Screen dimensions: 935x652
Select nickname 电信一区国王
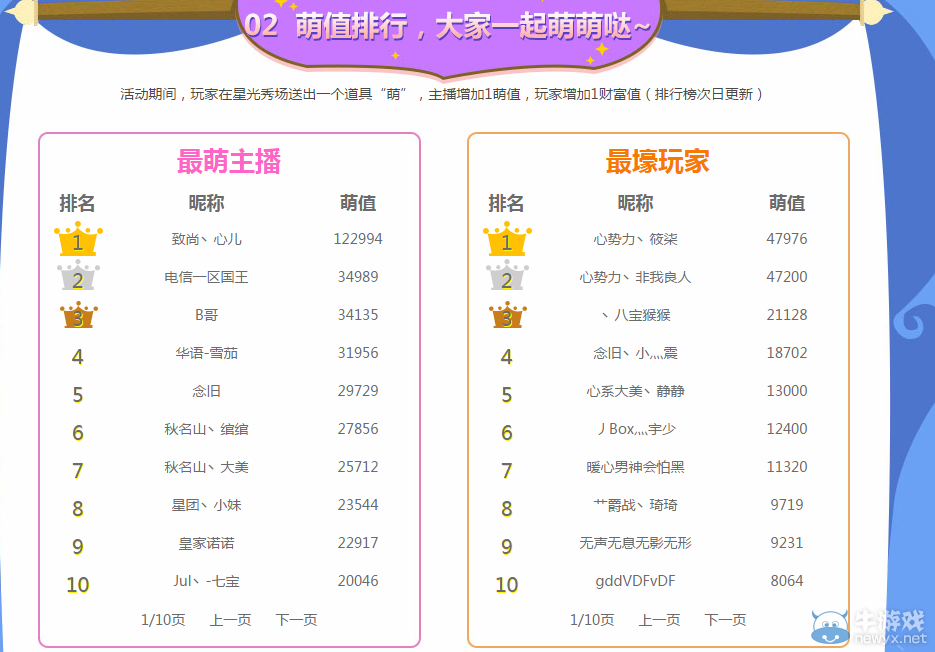pos(206,277)
